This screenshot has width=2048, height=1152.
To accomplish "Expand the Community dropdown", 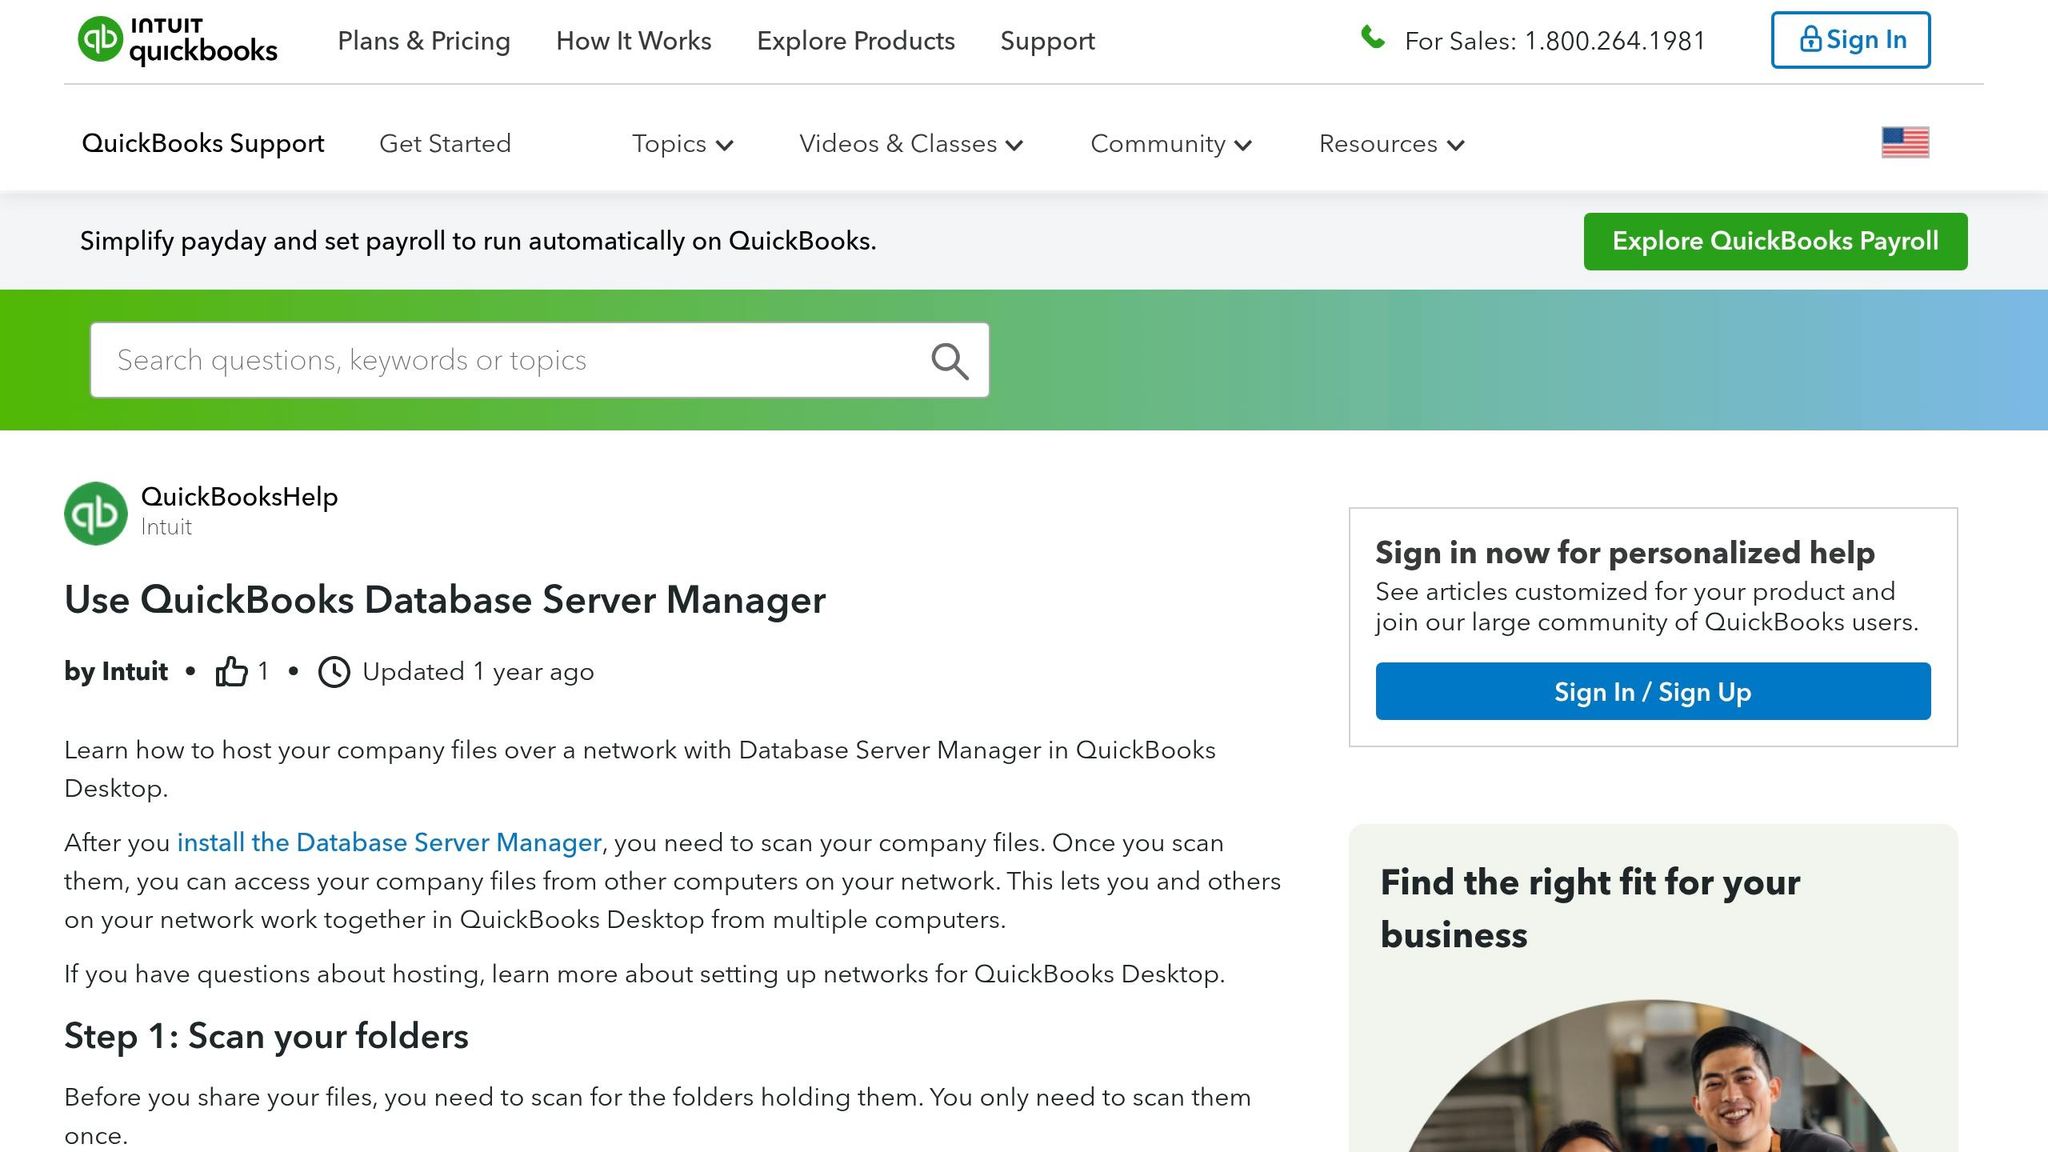I will 1169,143.
